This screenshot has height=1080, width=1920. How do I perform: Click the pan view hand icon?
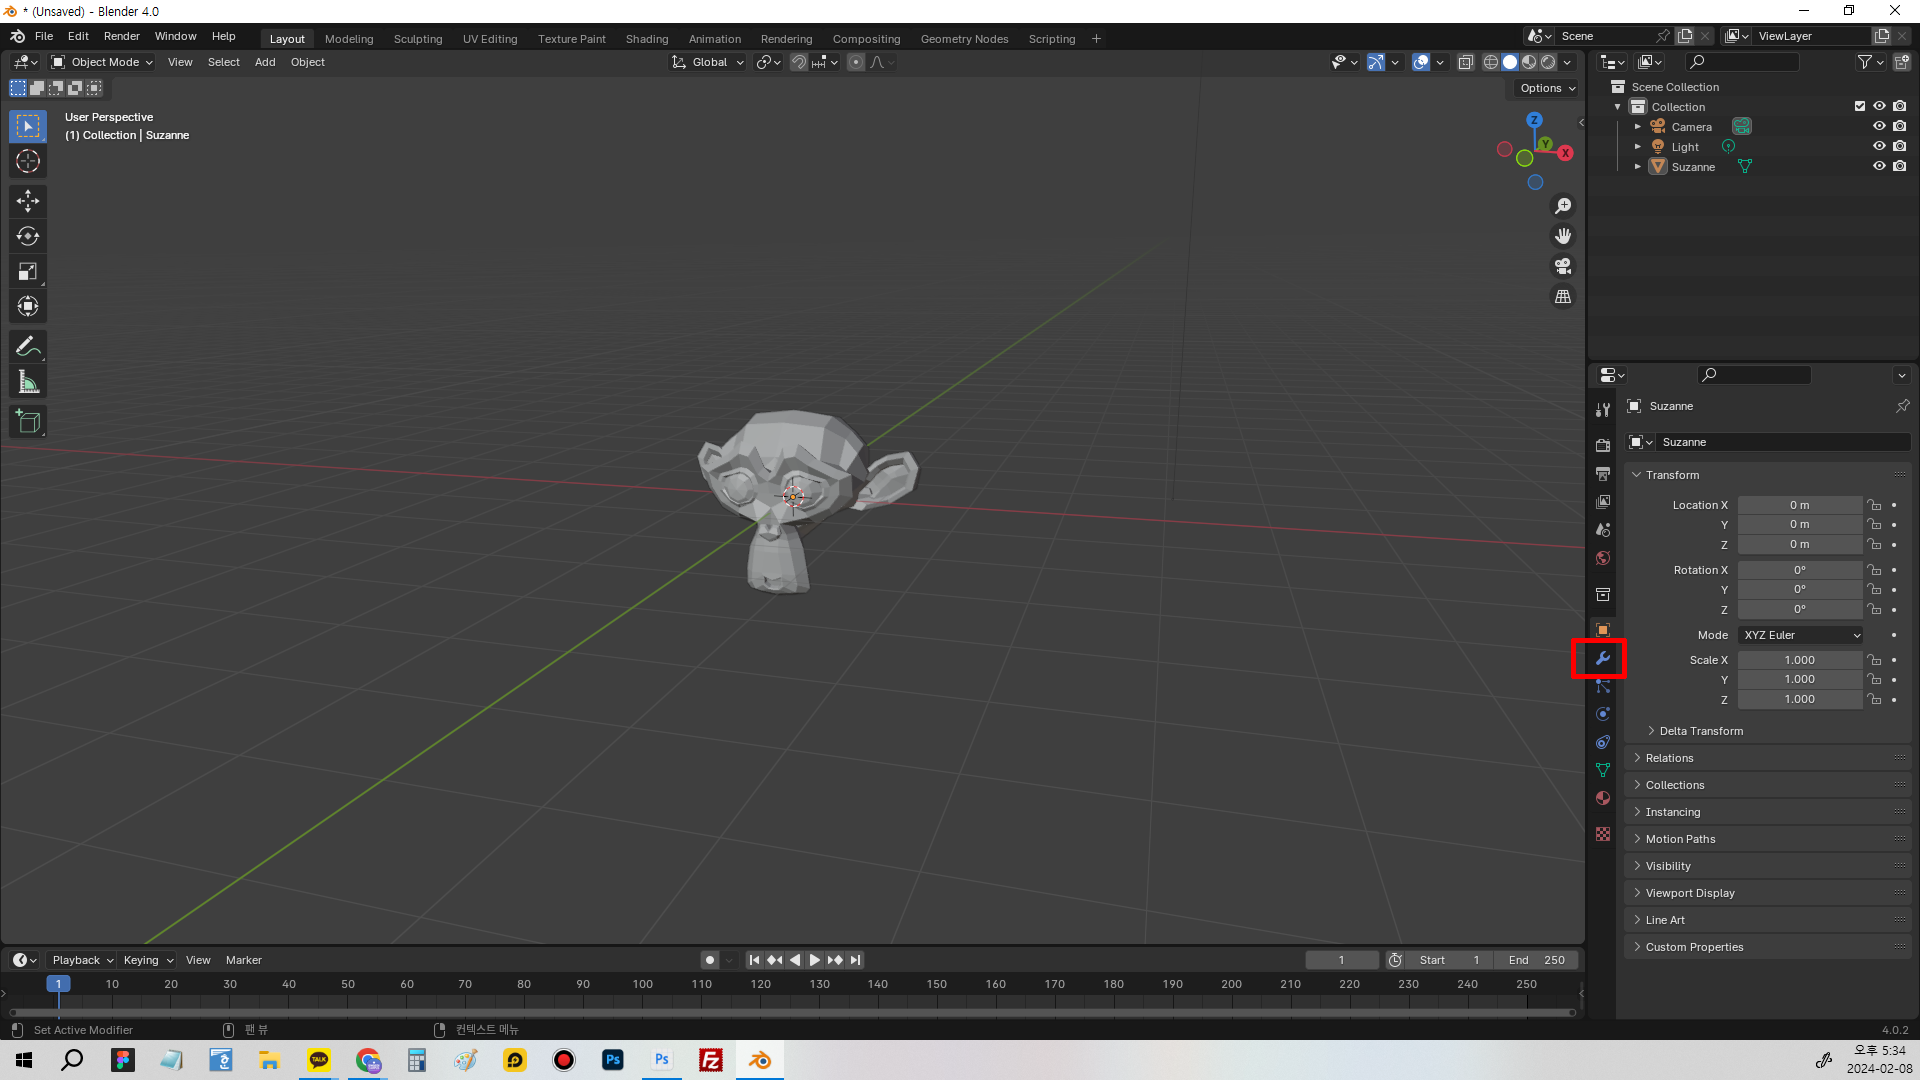click(1563, 236)
